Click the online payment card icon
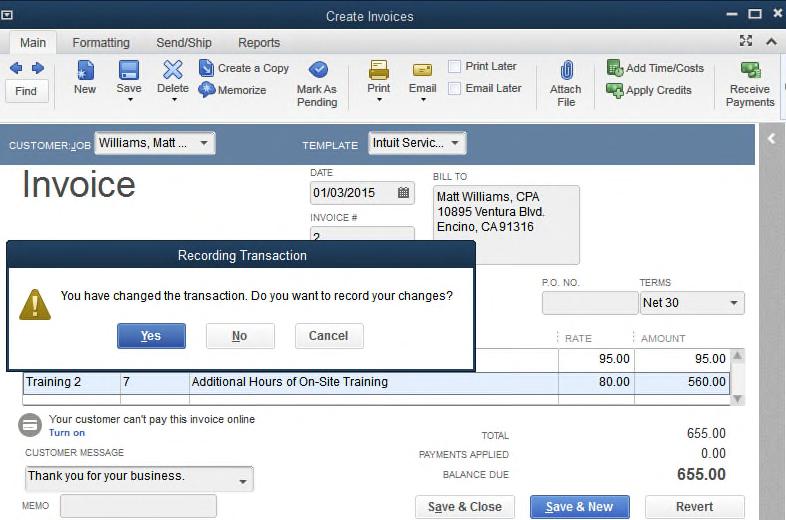This screenshot has width=786, height=520. (30, 425)
